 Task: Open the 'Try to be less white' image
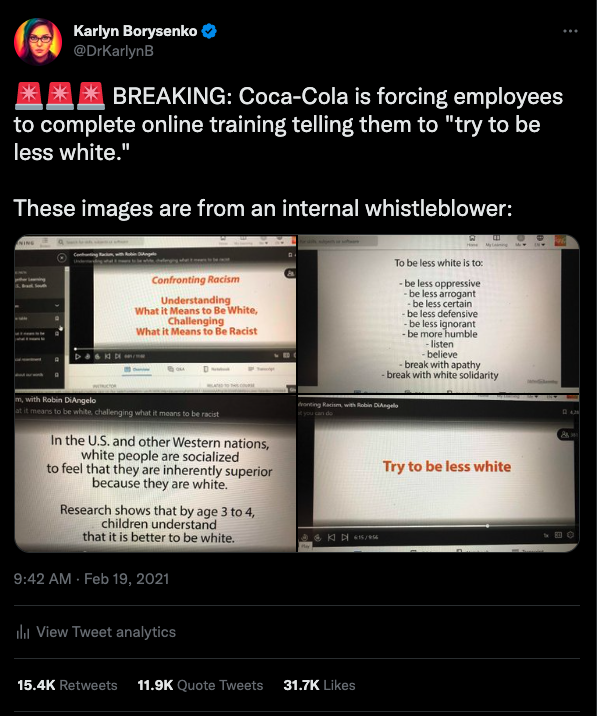click(x=439, y=473)
